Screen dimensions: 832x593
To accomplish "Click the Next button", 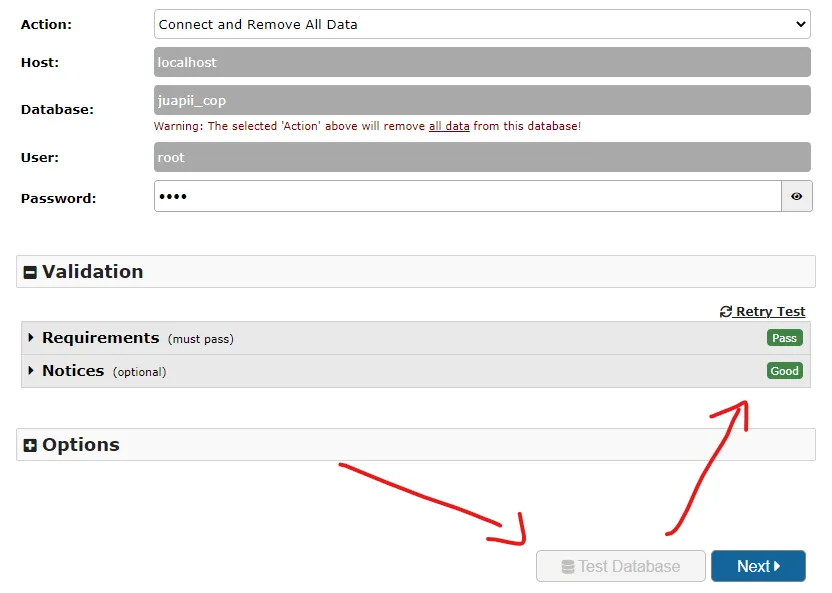I will pyautogui.click(x=758, y=566).
